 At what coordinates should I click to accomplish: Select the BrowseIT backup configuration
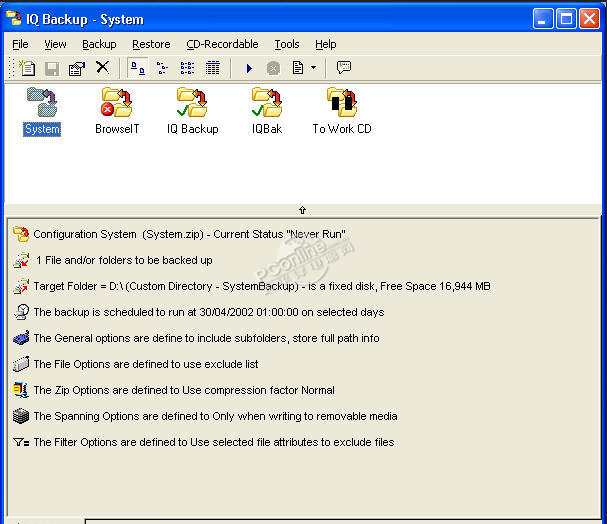[117, 112]
